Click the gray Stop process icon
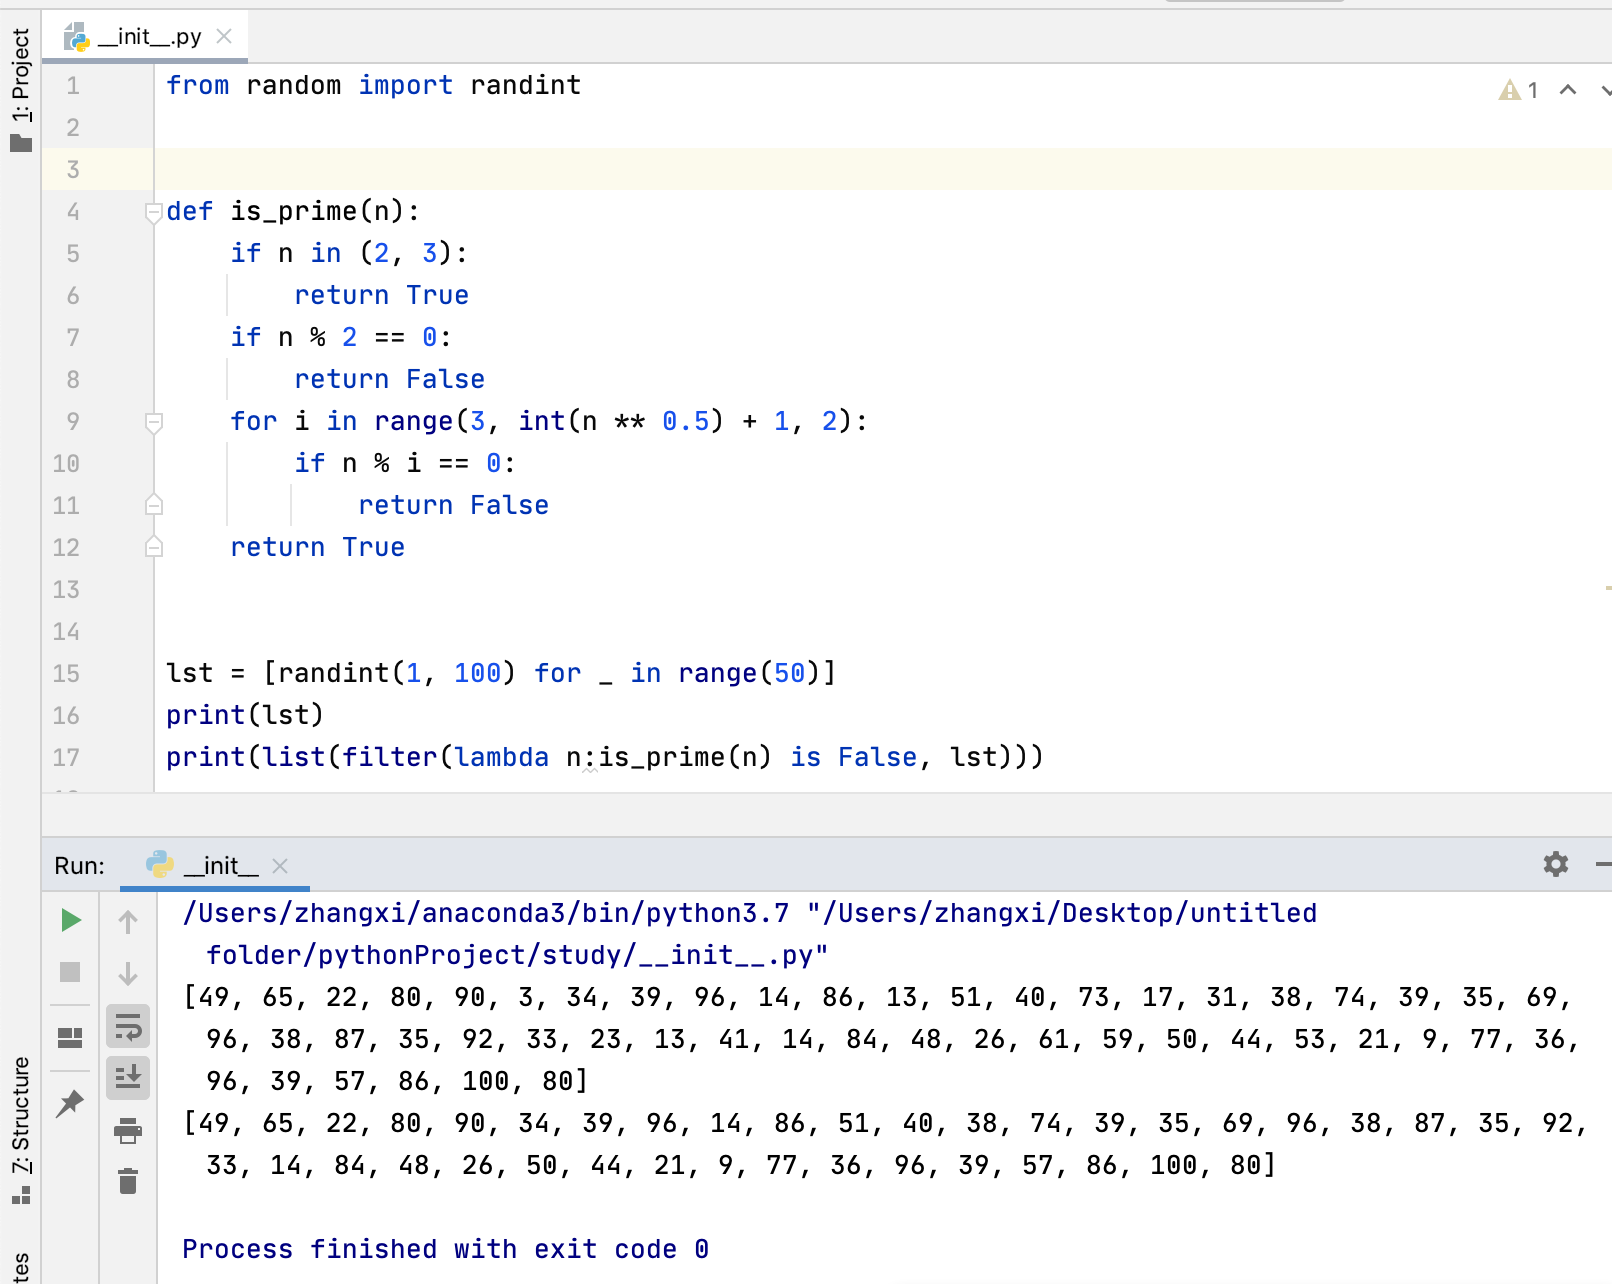 (70, 974)
